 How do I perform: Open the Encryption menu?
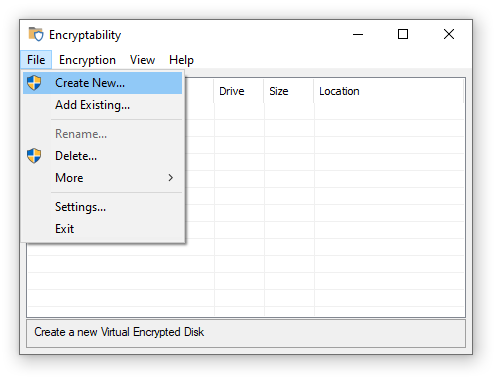87,60
